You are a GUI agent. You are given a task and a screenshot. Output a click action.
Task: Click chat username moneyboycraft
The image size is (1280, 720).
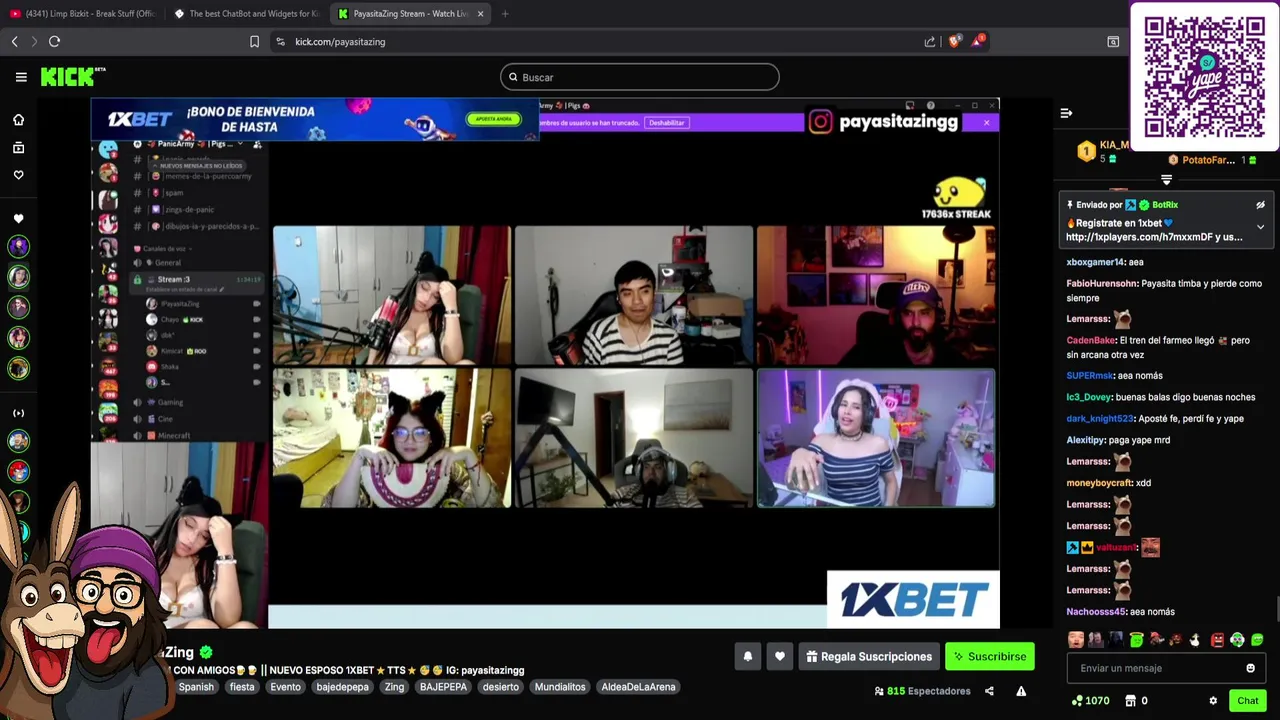[x=1100, y=483]
